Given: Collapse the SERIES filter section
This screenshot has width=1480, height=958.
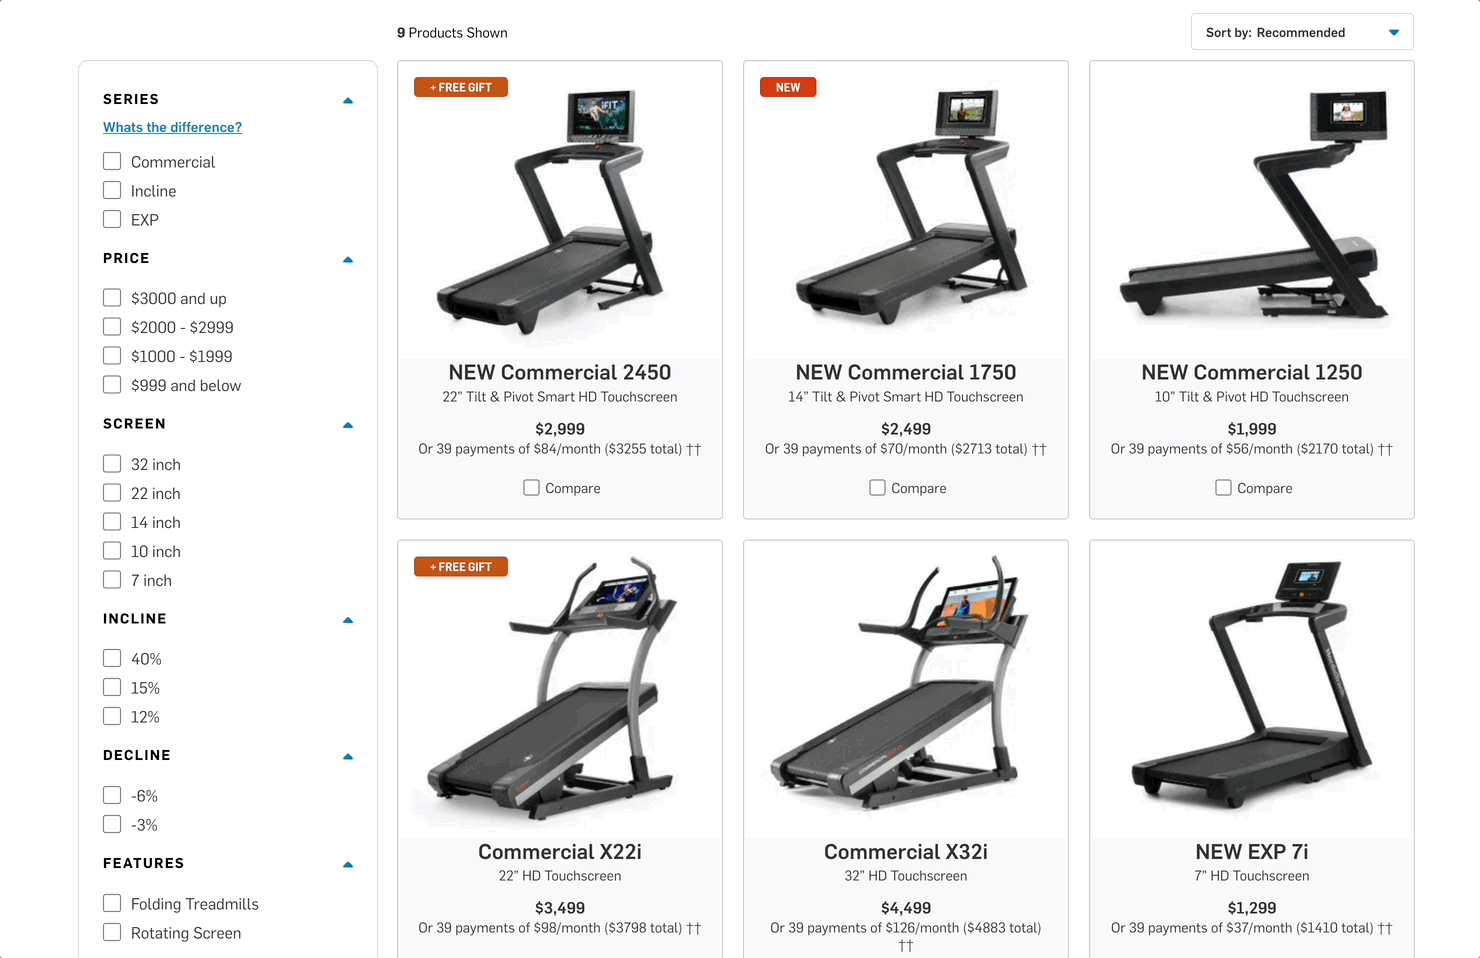Looking at the screenshot, I should coord(348,100).
